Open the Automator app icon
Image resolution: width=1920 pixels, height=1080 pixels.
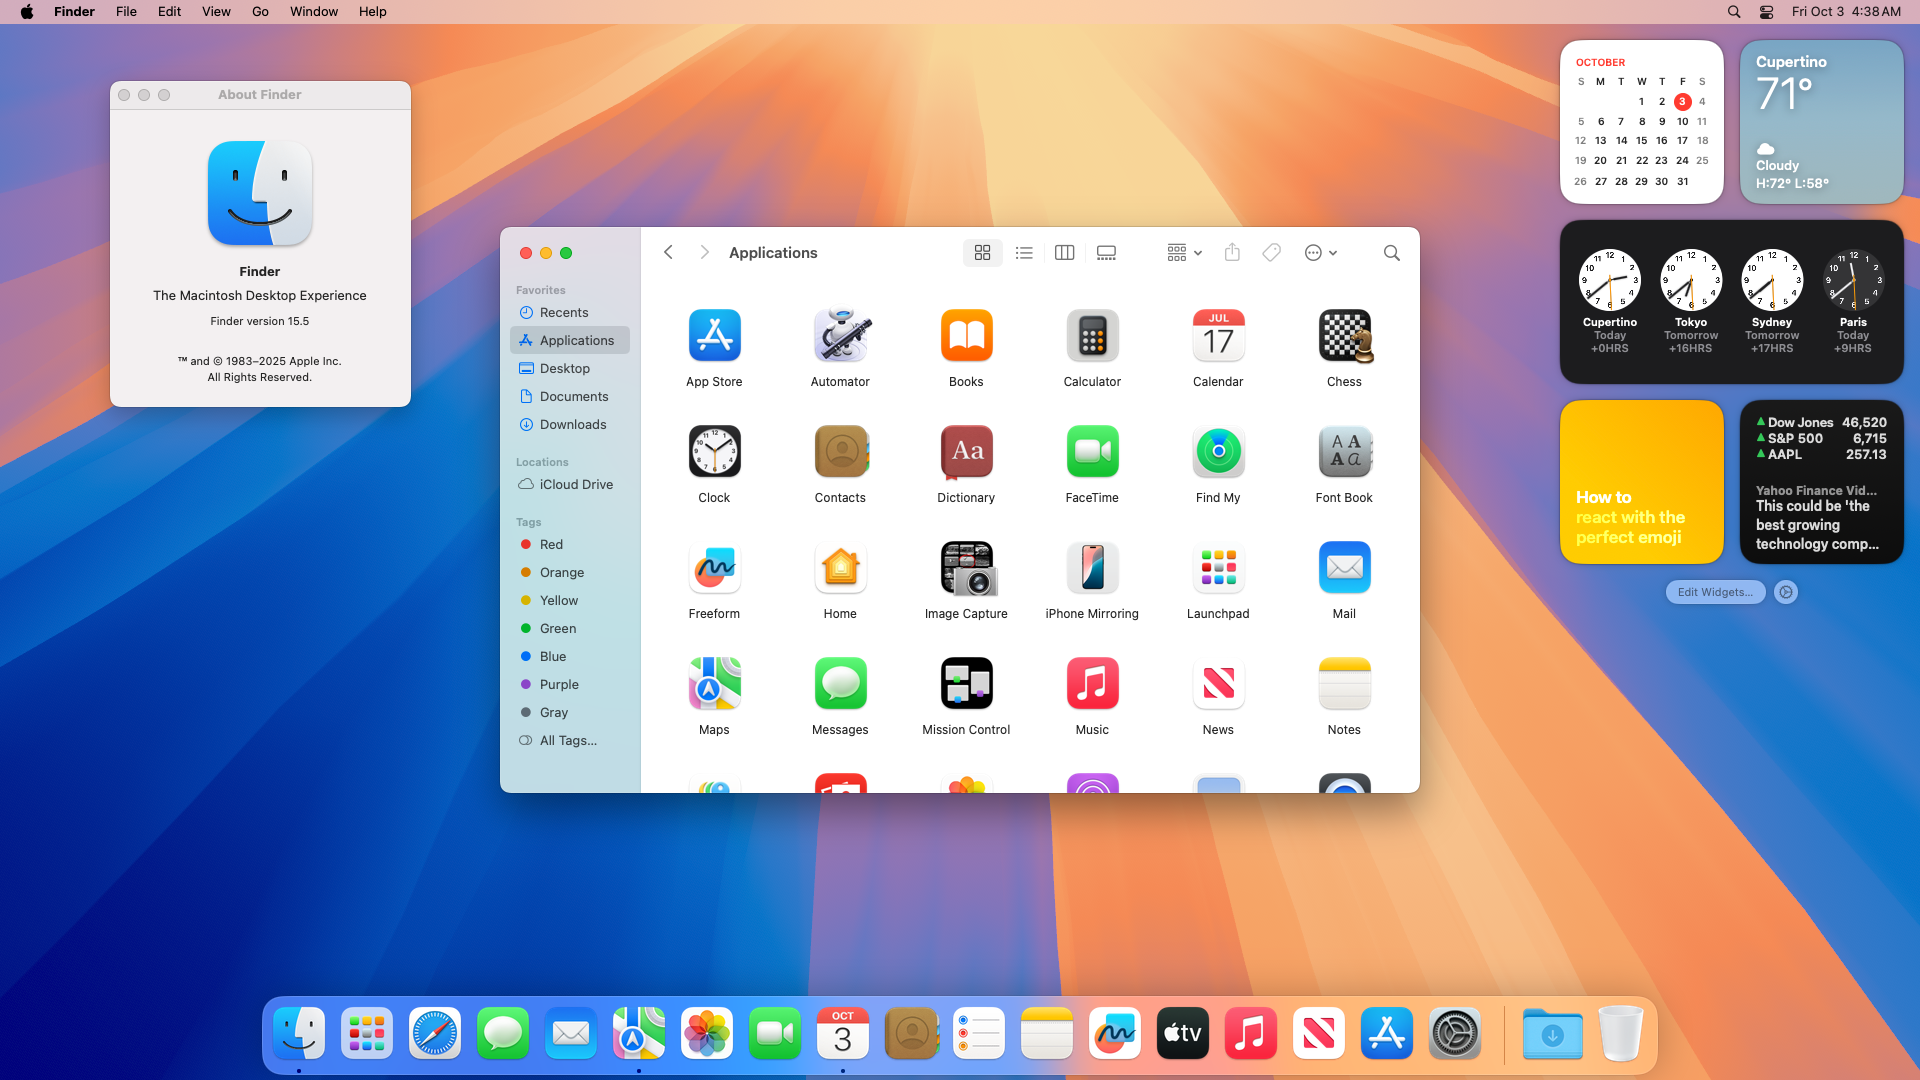(x=840, y=336)
